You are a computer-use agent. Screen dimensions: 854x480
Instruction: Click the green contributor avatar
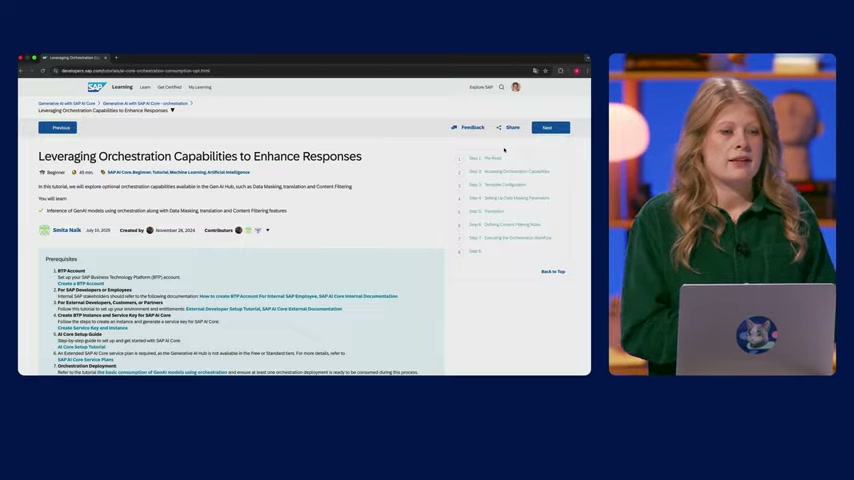tap(248, 230)
